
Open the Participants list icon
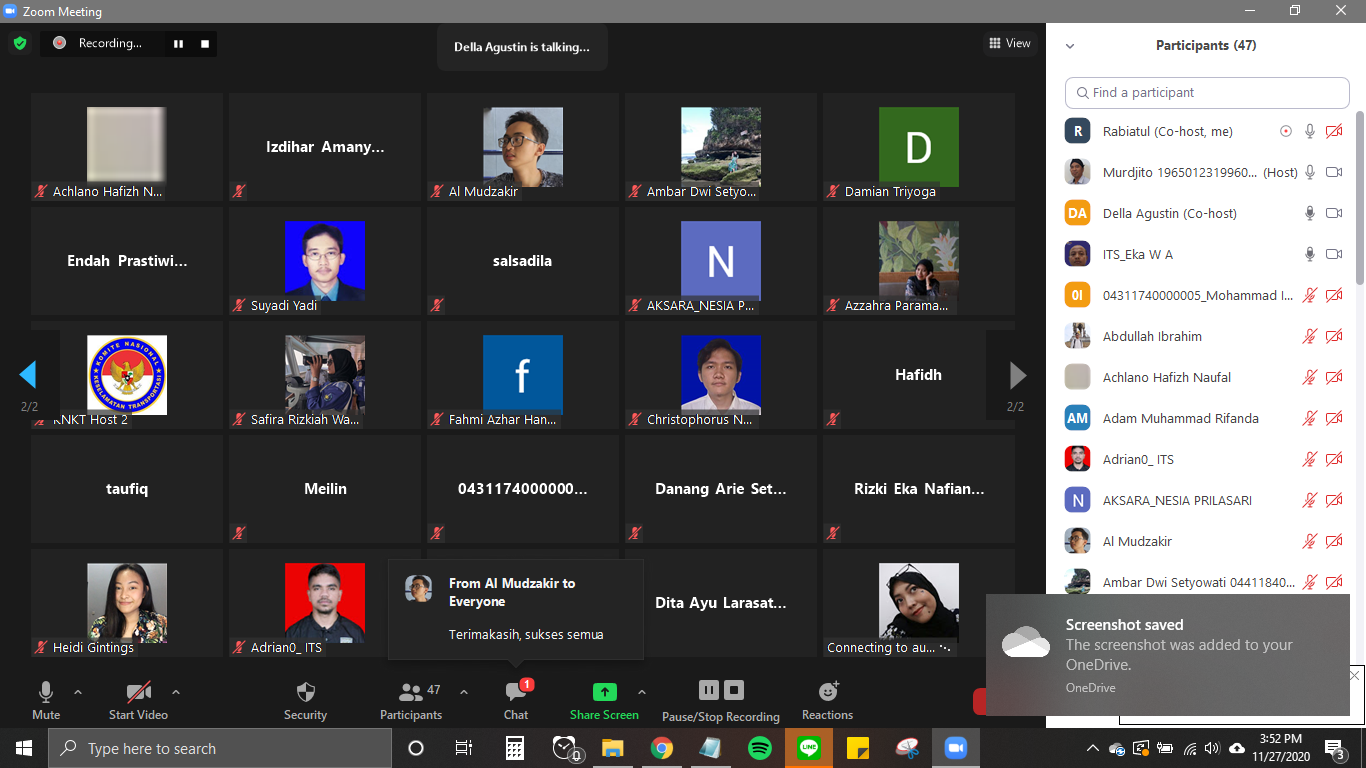click(x=410, y=692)
